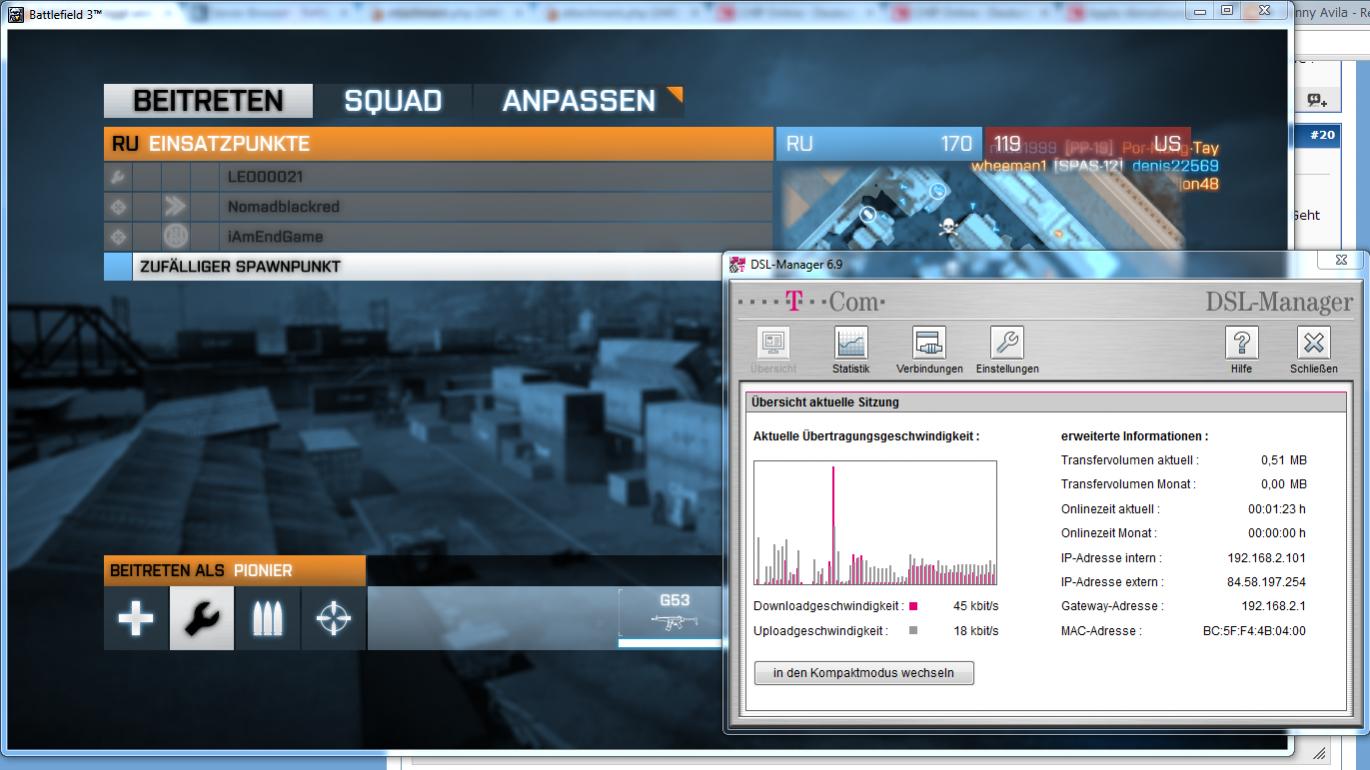The height and width of the screenshot is (770, 1370).
Task: Open the Statistik icon in DSL-Manager
Action: pos(851,343)
